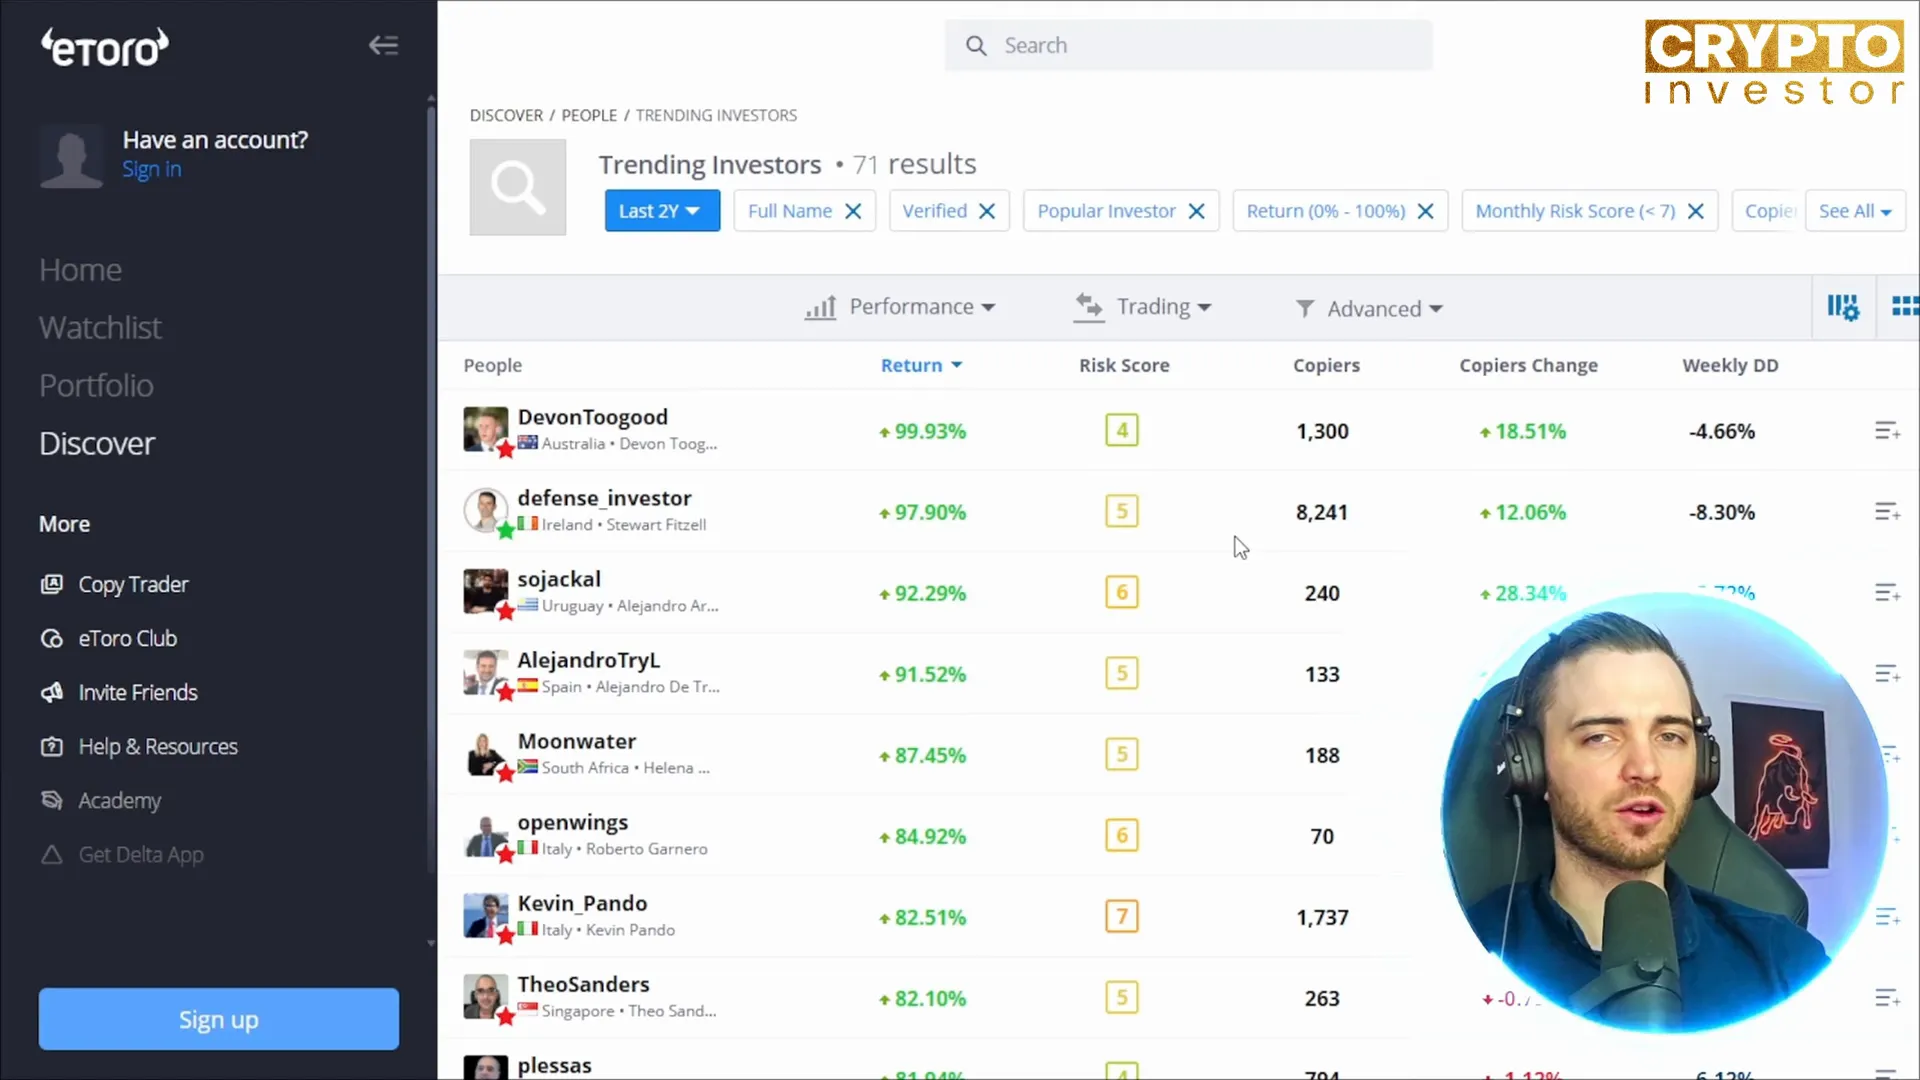Viewport: 1920px width, 1080px height.
Task: Add DevonToogood to watchlist icon
Action: click(1887, 431)
